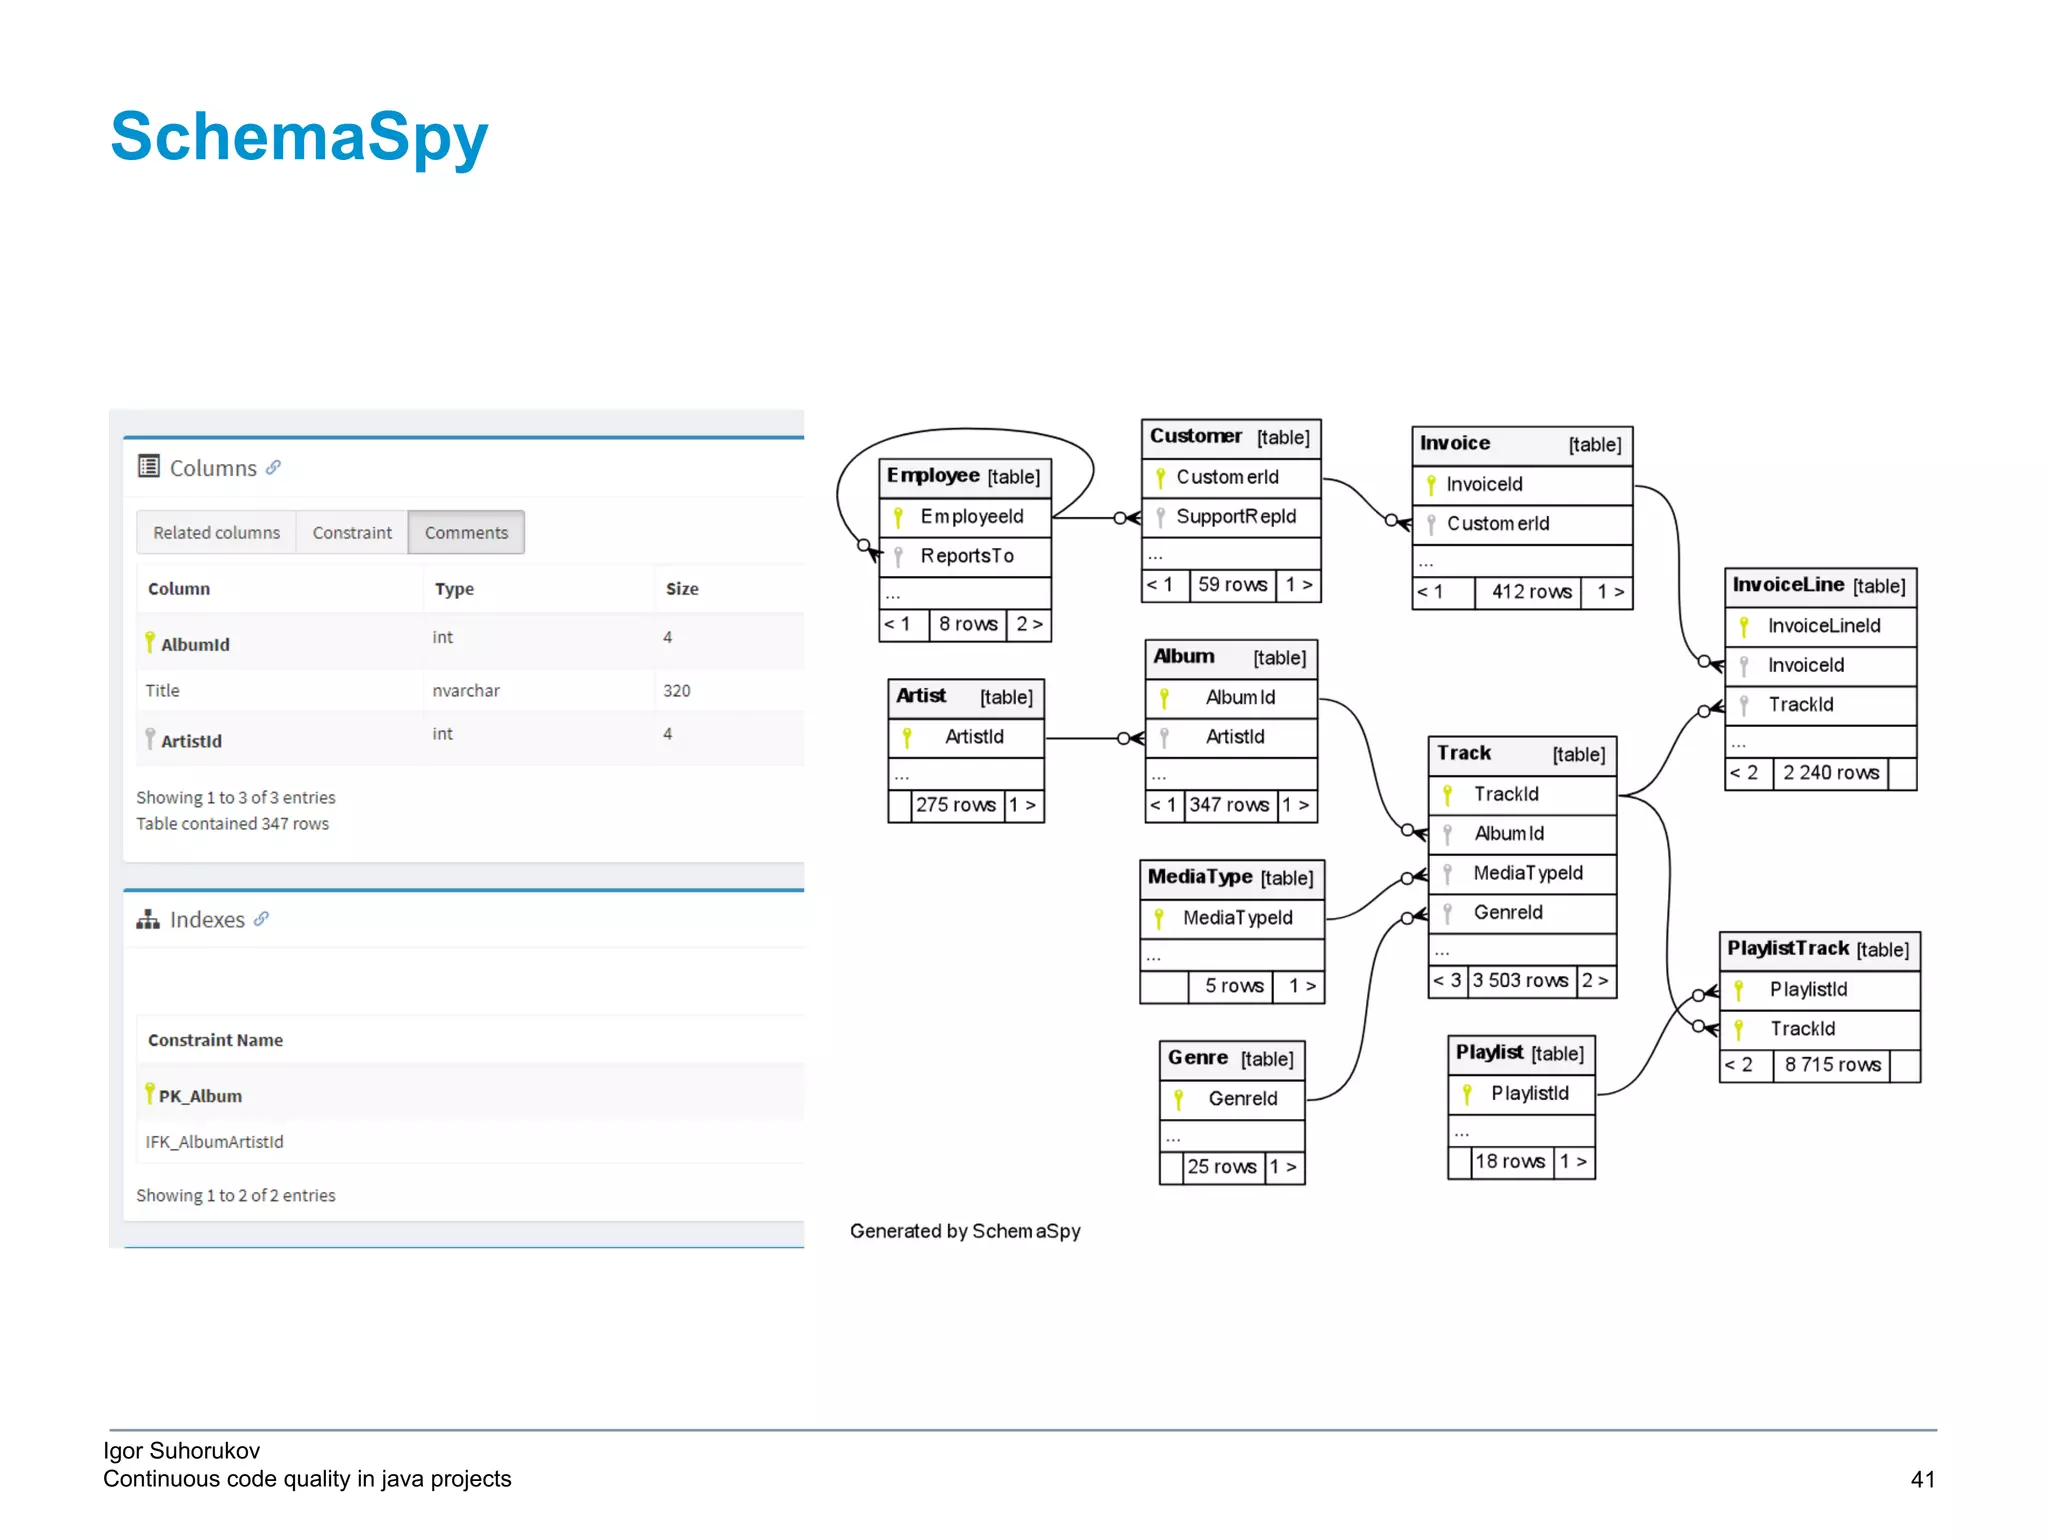
Task: Click the key icon beside PK_Album
Action: tap(150, 1092)
